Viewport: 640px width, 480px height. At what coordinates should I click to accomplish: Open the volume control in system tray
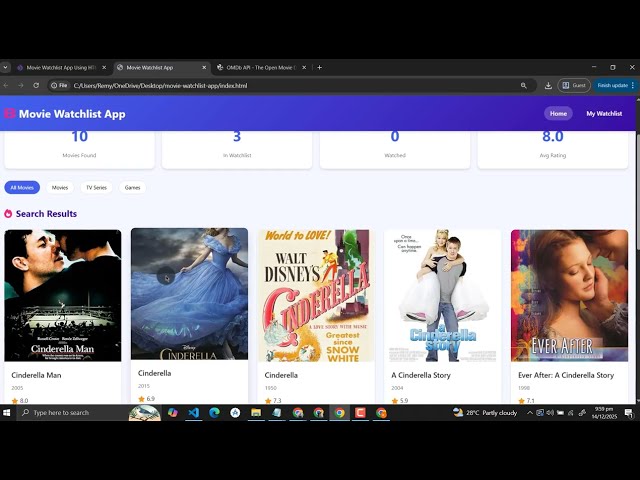tap(550, 413)
